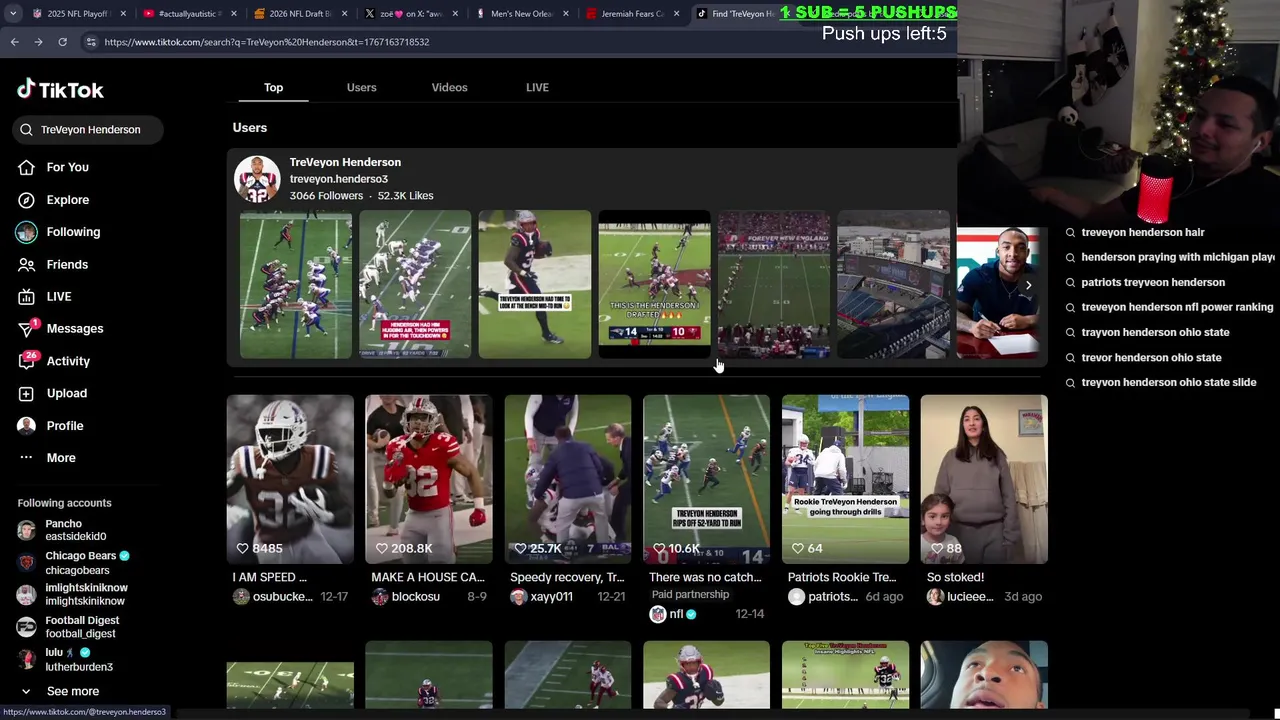Switch to the Users tab

(361, 87)
